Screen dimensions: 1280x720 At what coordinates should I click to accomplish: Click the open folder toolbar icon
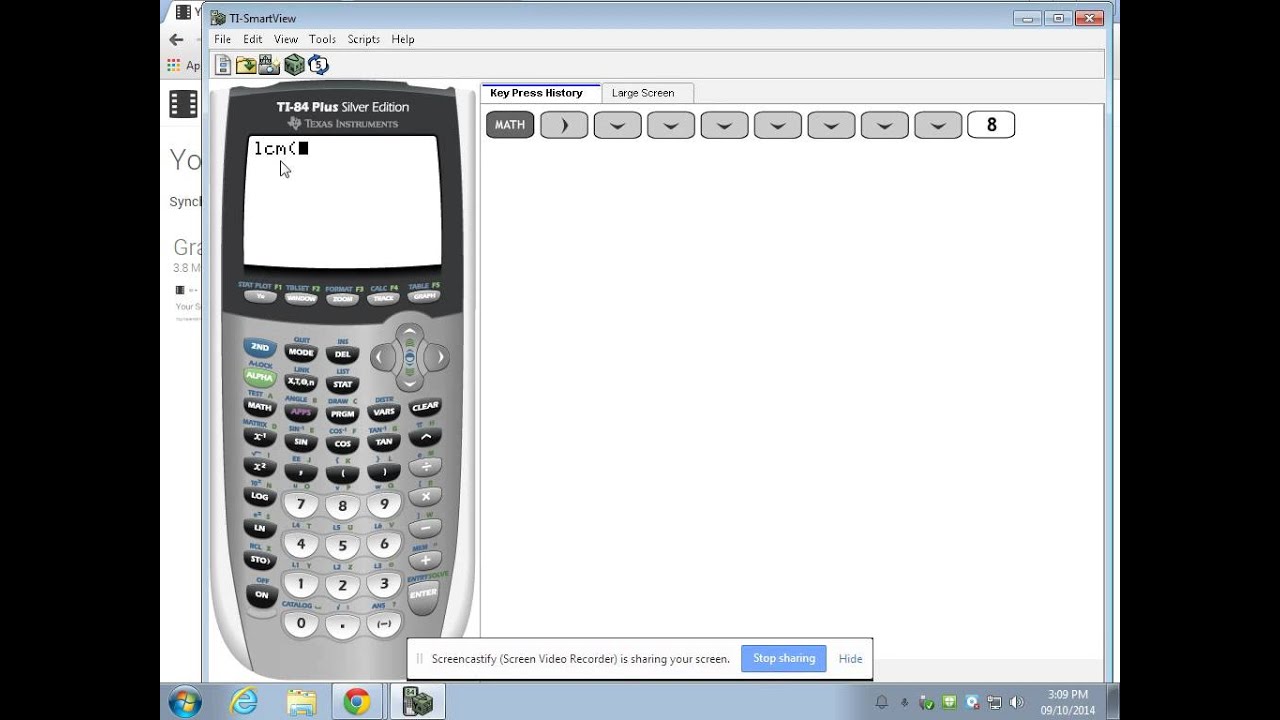pos(246,65)
